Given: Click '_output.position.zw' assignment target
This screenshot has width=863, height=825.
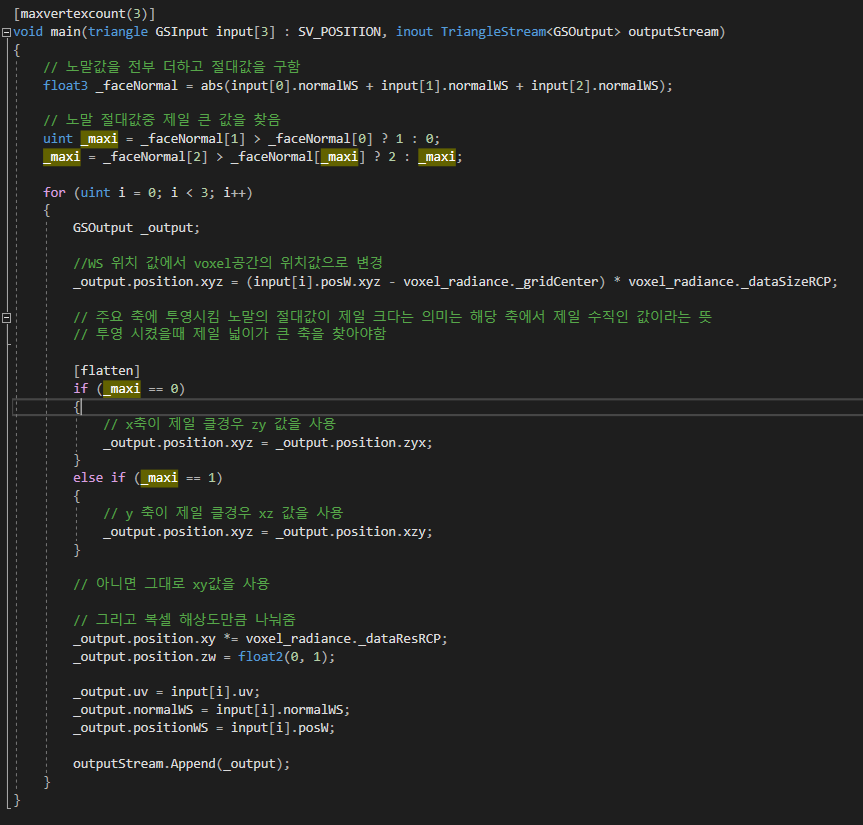Looking at the screenshot, I should [x=144, y=657].
